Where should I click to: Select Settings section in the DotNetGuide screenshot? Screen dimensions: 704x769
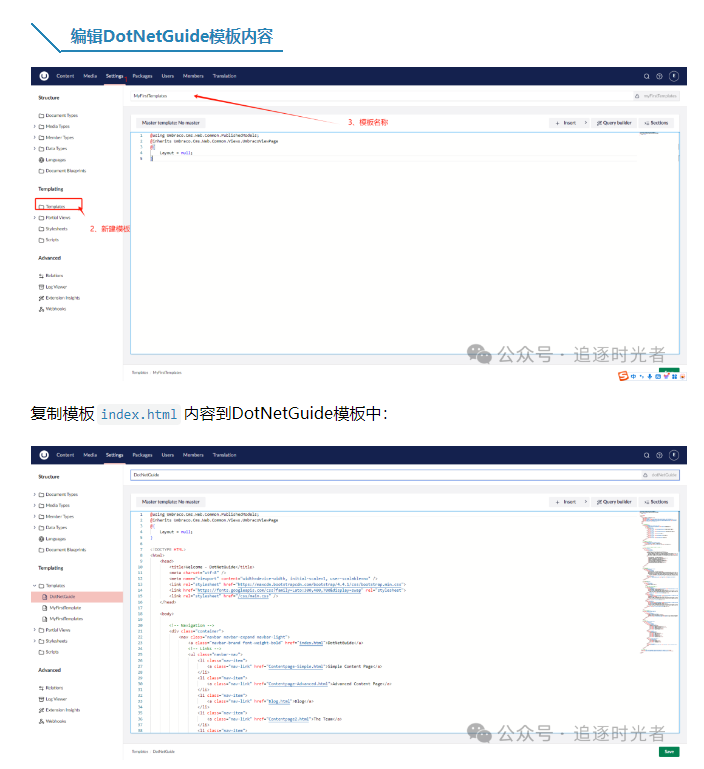tap(115, 455)
